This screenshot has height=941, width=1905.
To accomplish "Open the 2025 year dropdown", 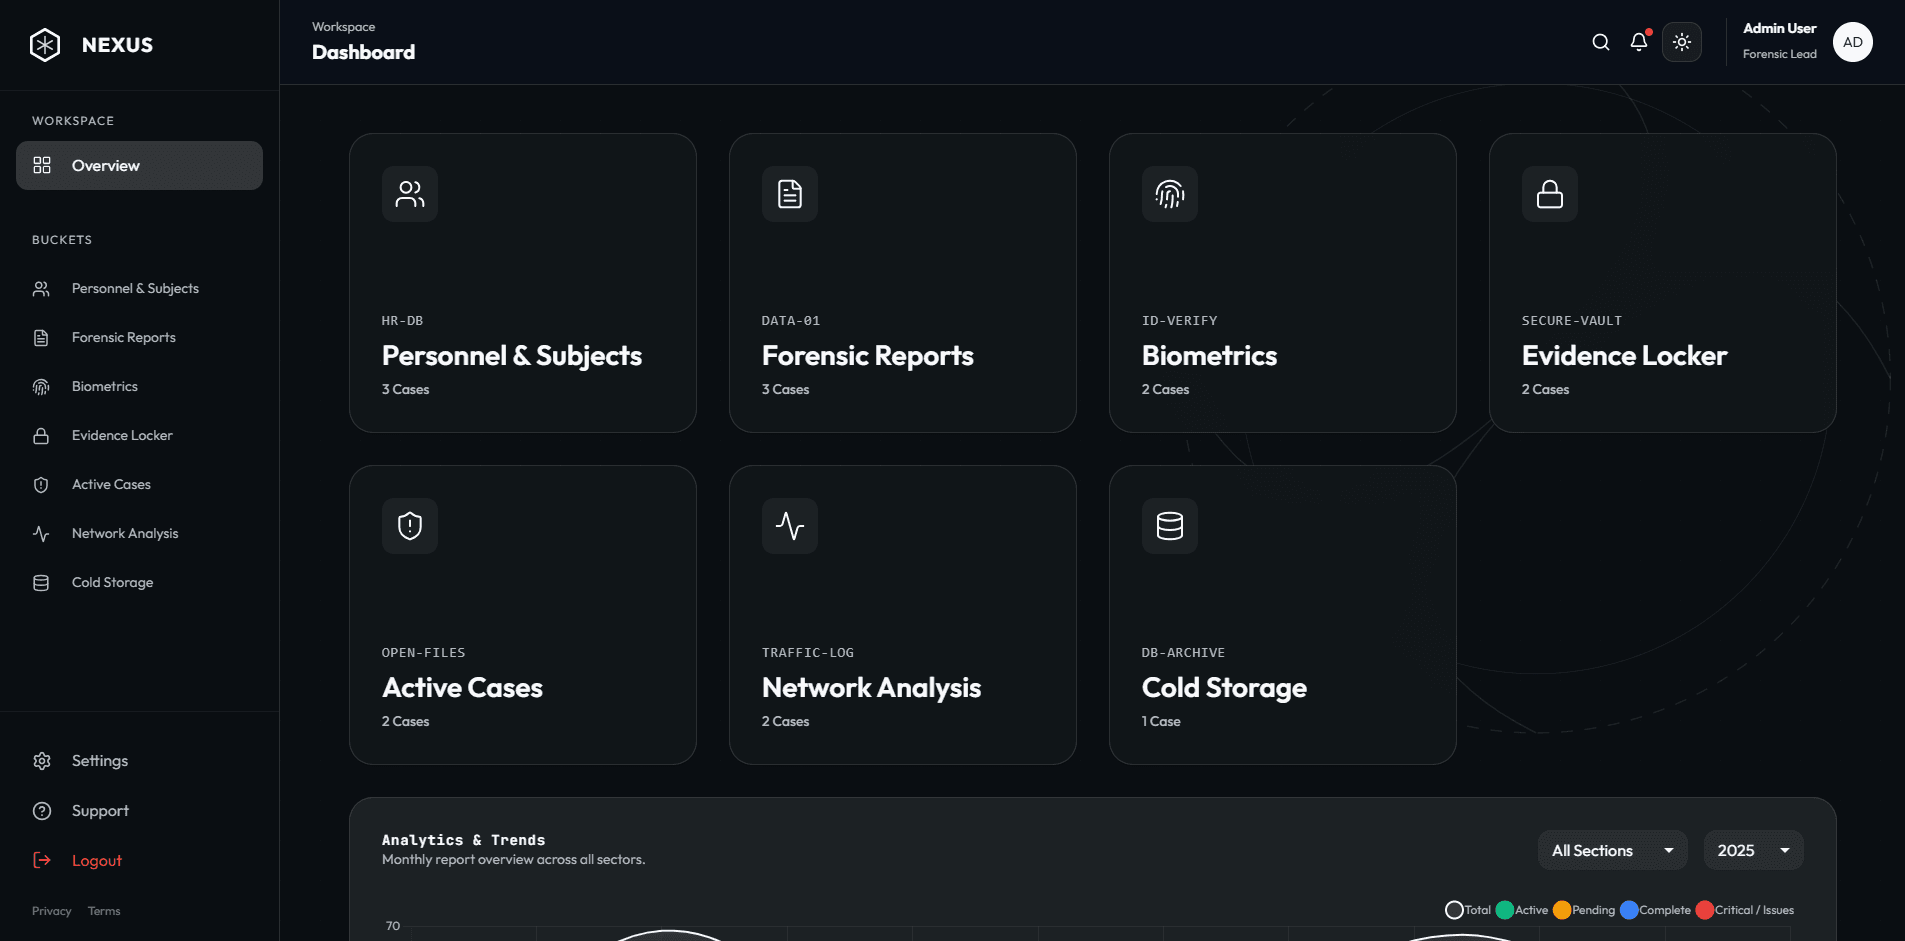I will 1752,850.
